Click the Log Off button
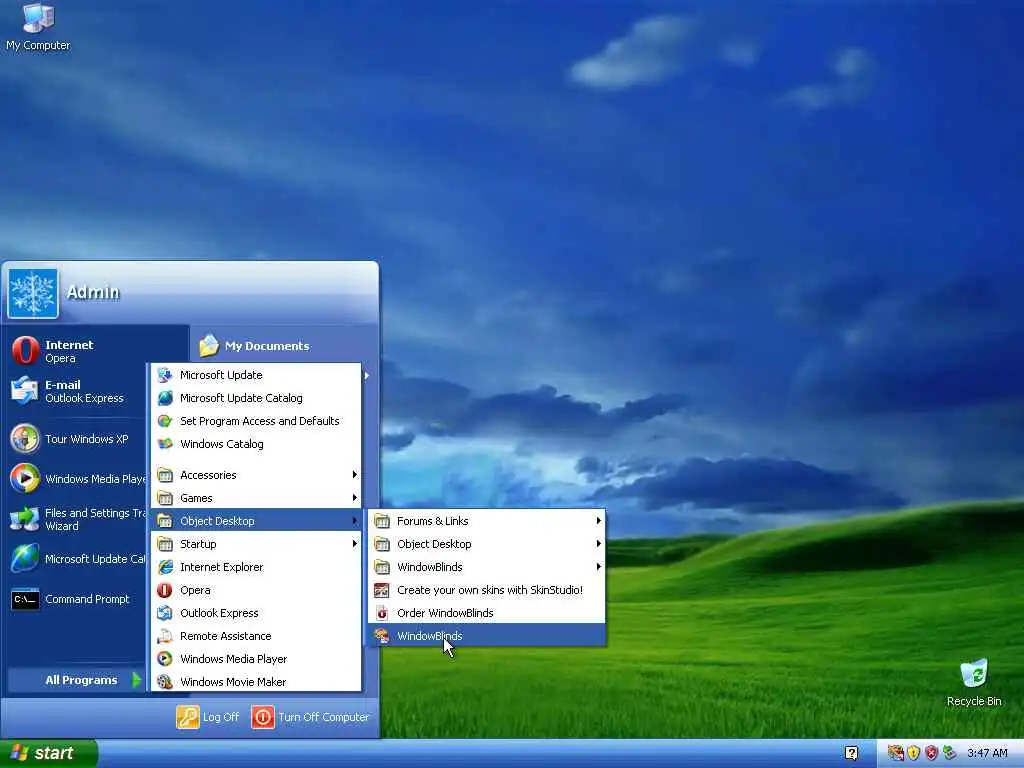 click(x=208, y=716)
